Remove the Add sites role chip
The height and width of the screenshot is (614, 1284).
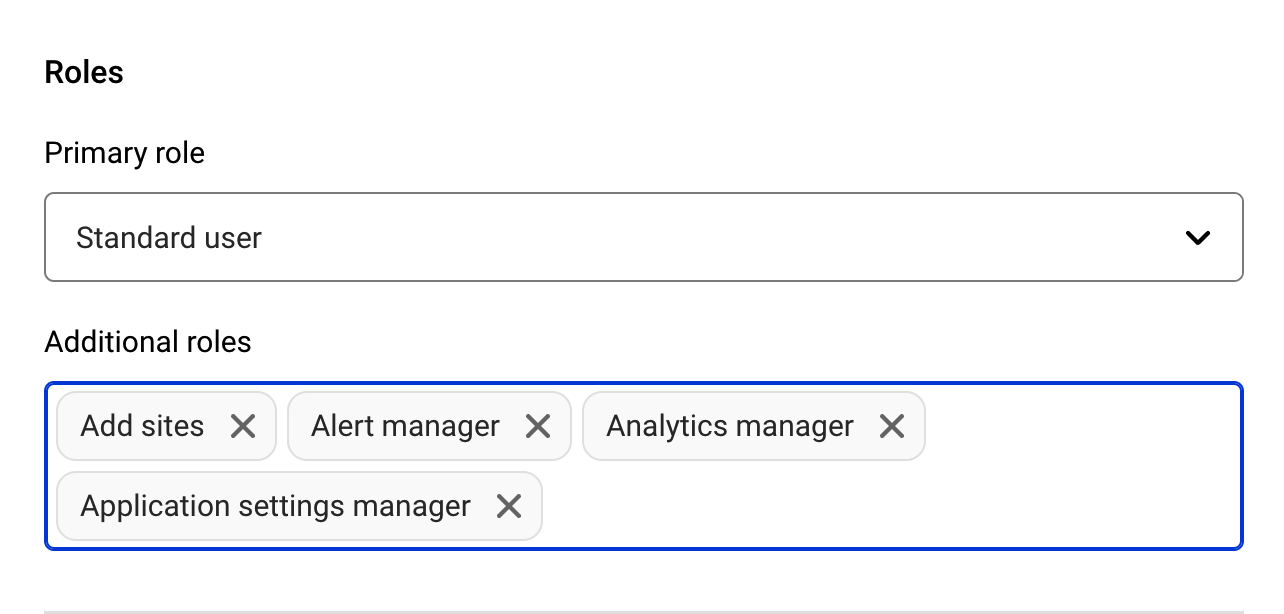point(243,427)
